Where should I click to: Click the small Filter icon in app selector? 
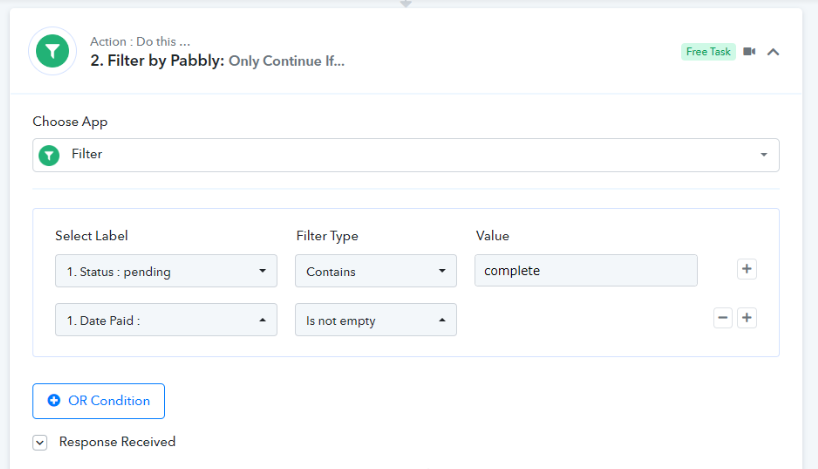pos(49,155)
